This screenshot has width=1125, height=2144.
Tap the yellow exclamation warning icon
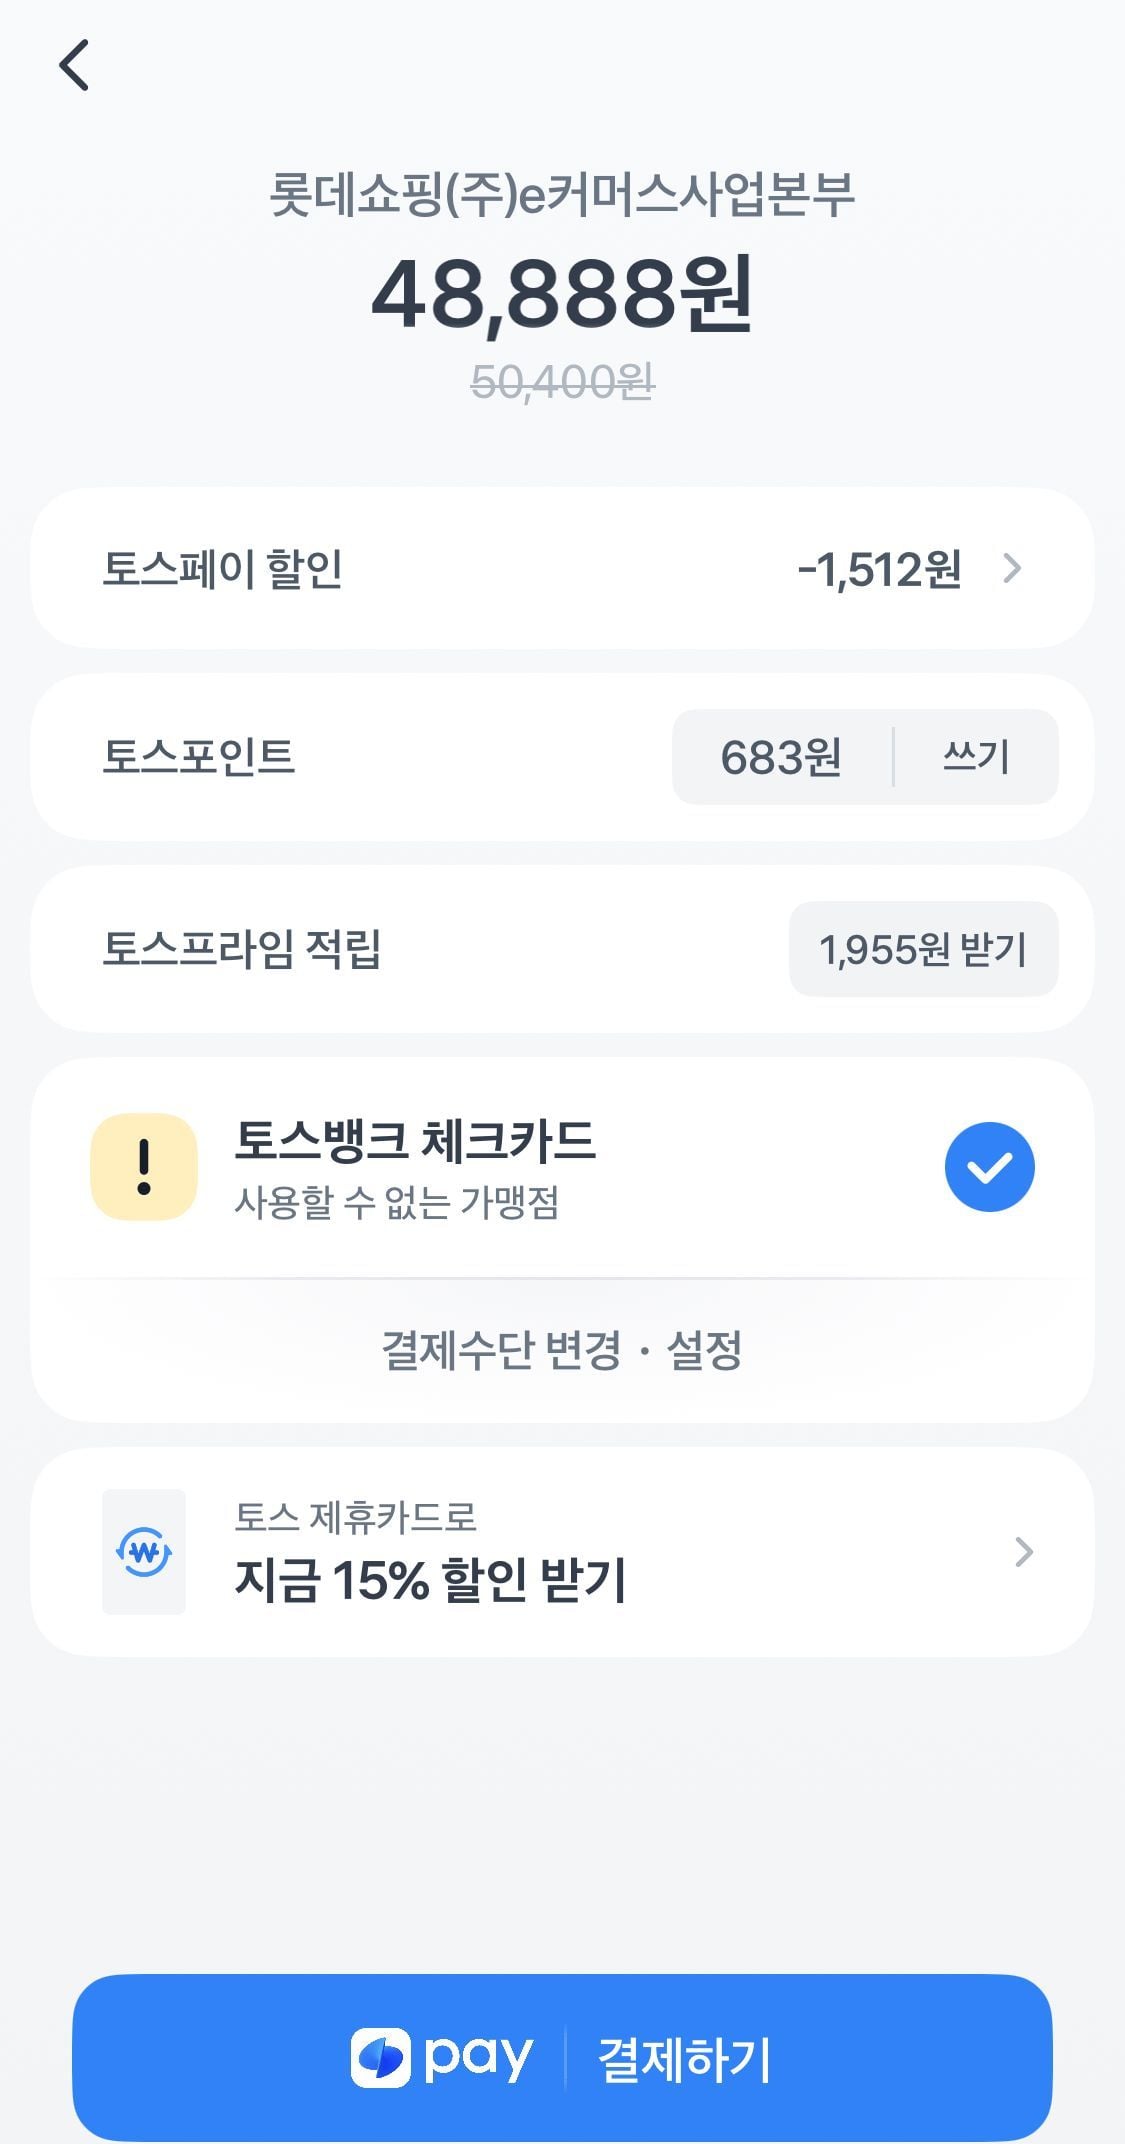coord(144,1167)
